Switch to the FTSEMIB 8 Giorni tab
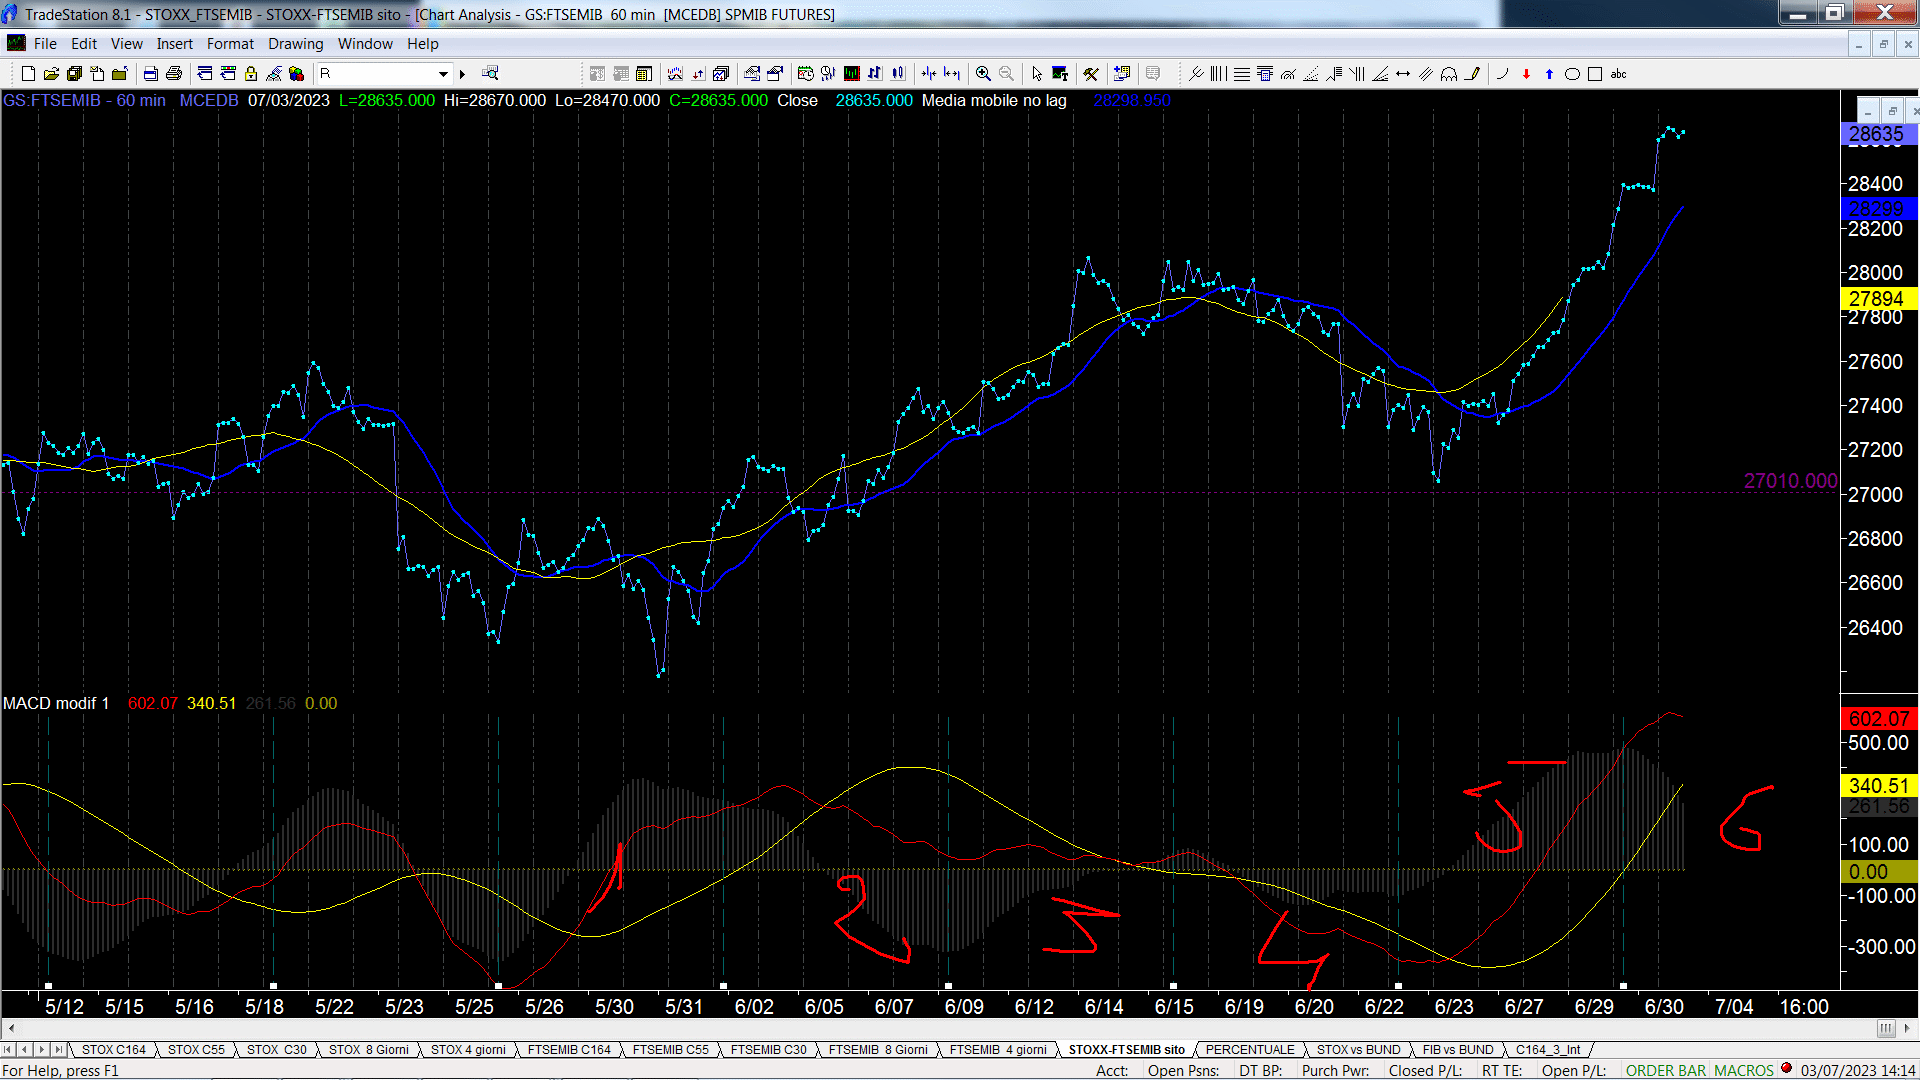This screenshot has height=1080, width=1920. coord(878,1050)
